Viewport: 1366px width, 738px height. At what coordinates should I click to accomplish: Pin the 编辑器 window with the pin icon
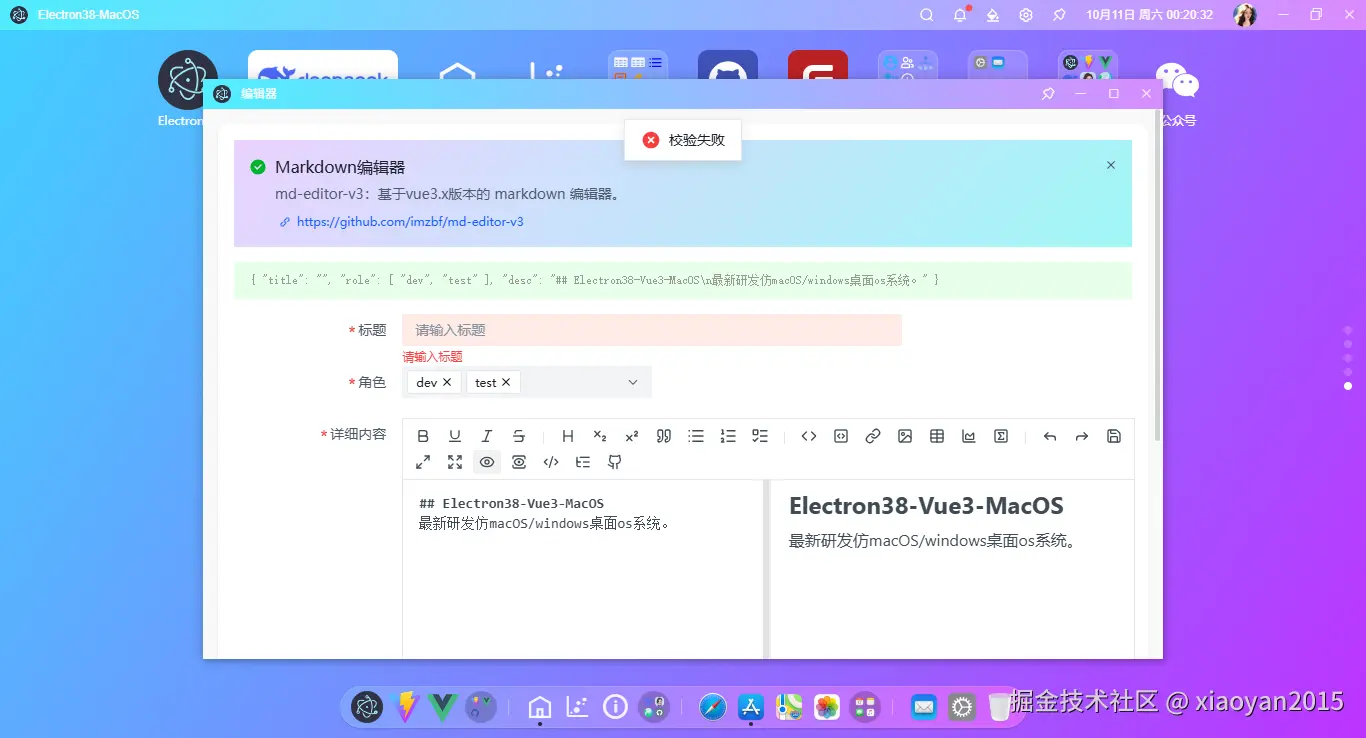[x=1047, y=93]
